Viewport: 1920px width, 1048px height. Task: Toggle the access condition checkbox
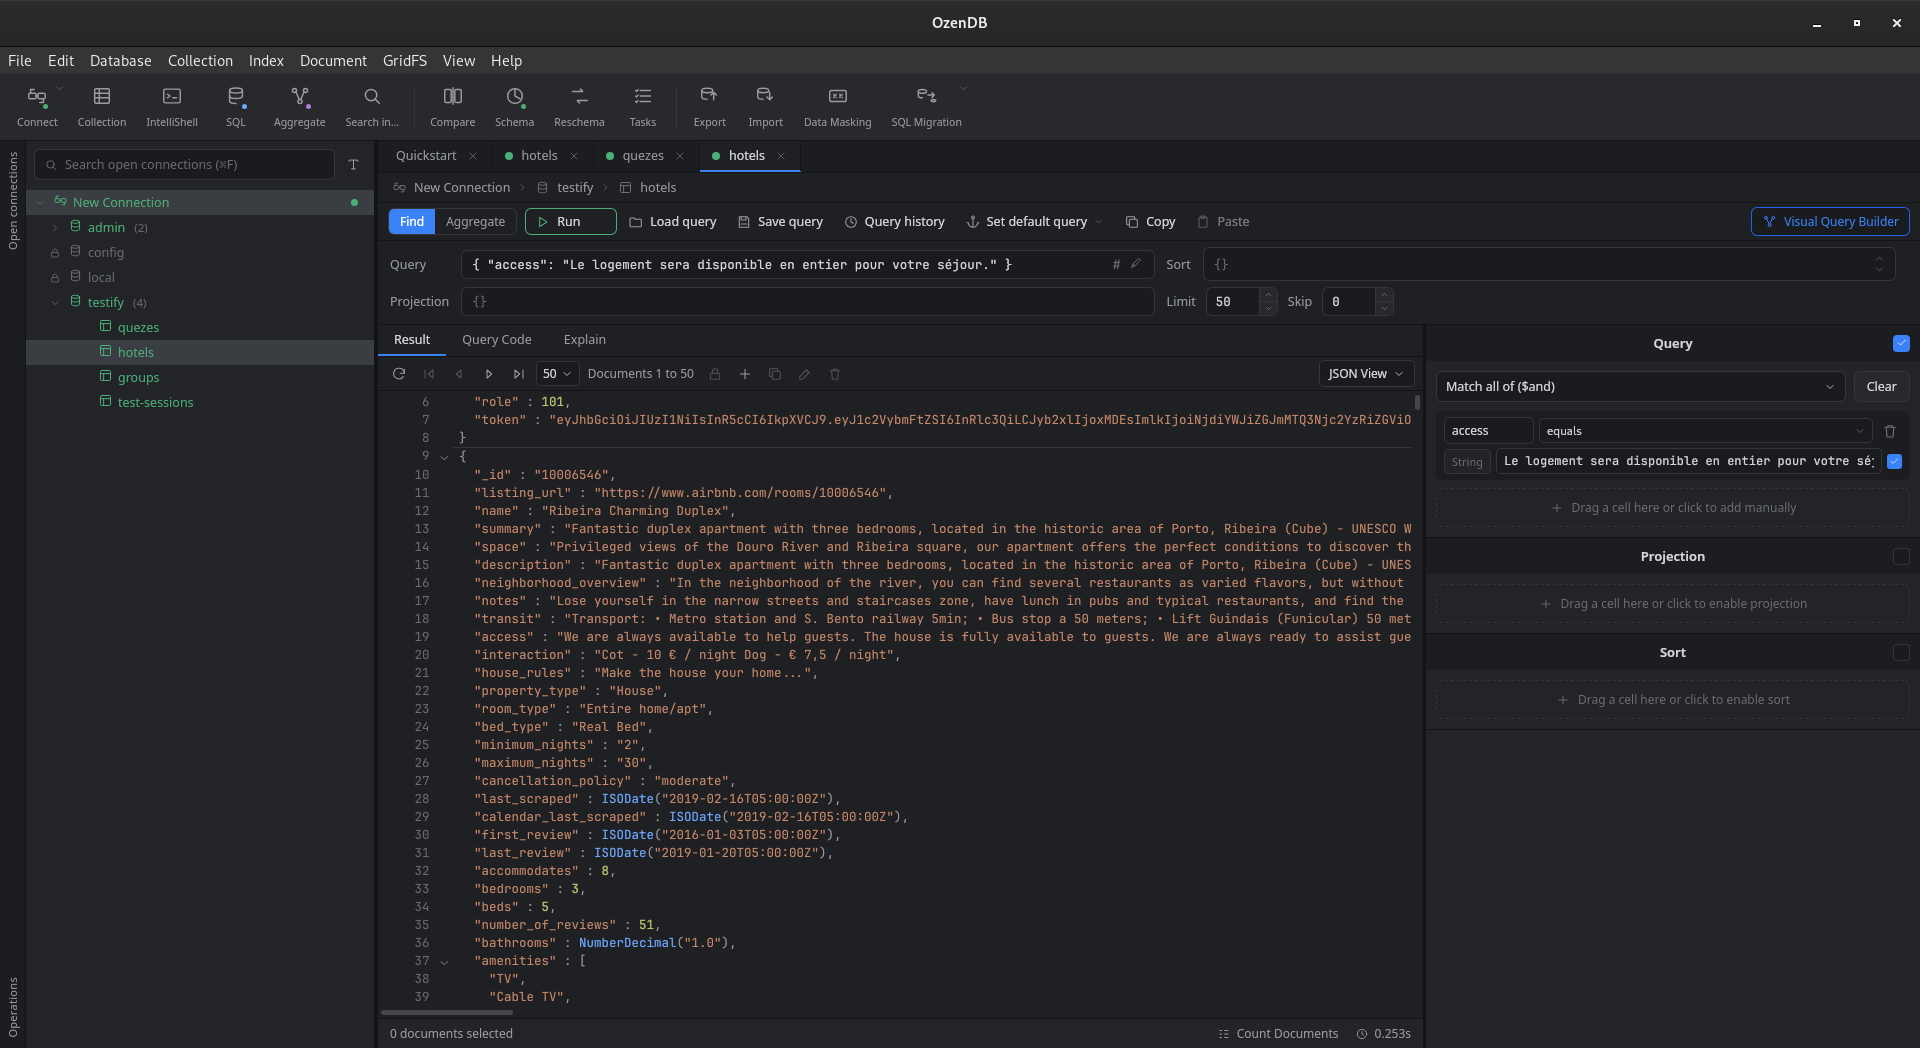tap(1894, 461)
